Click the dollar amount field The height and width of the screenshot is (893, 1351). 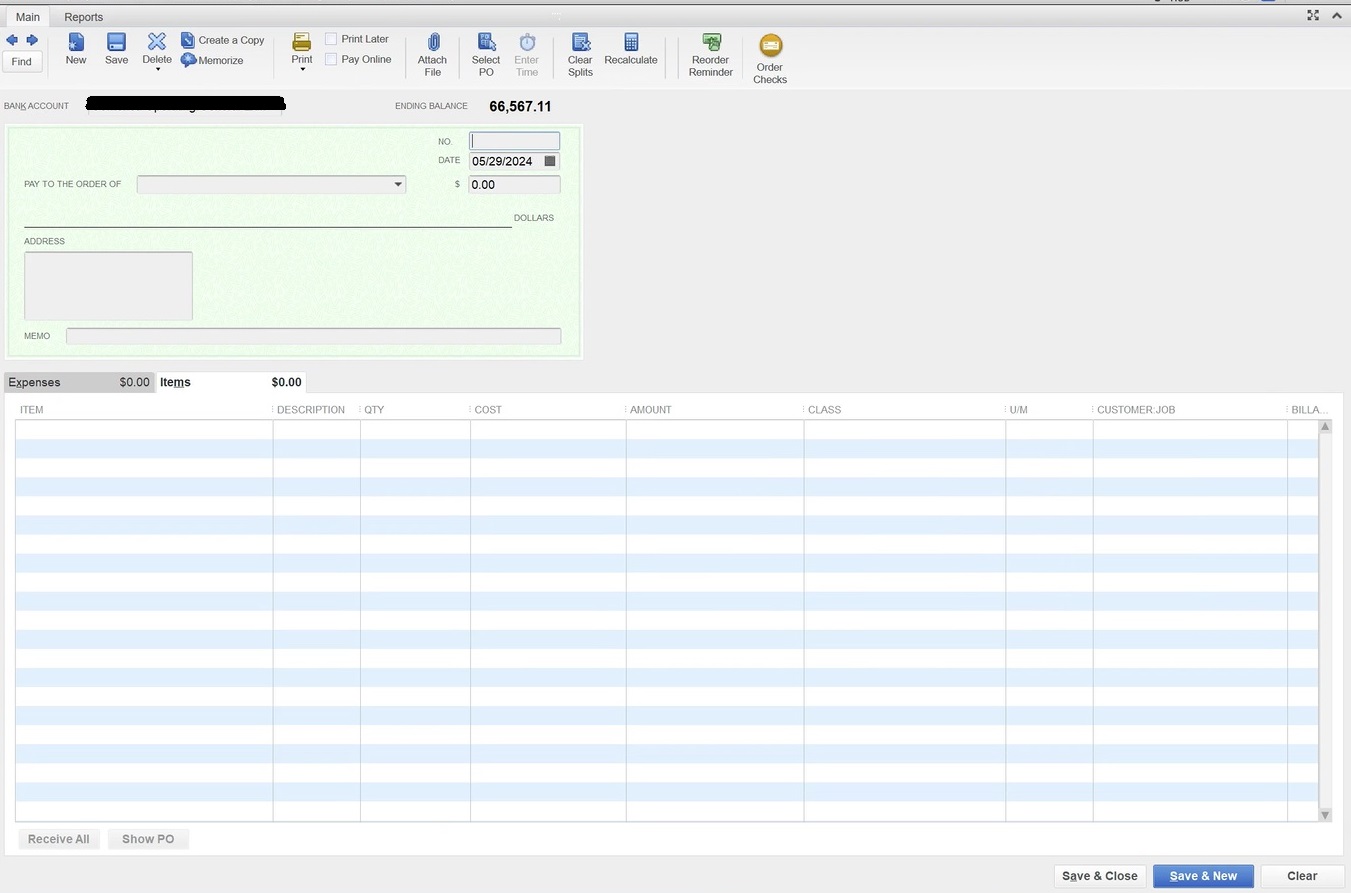pos(515,184)
